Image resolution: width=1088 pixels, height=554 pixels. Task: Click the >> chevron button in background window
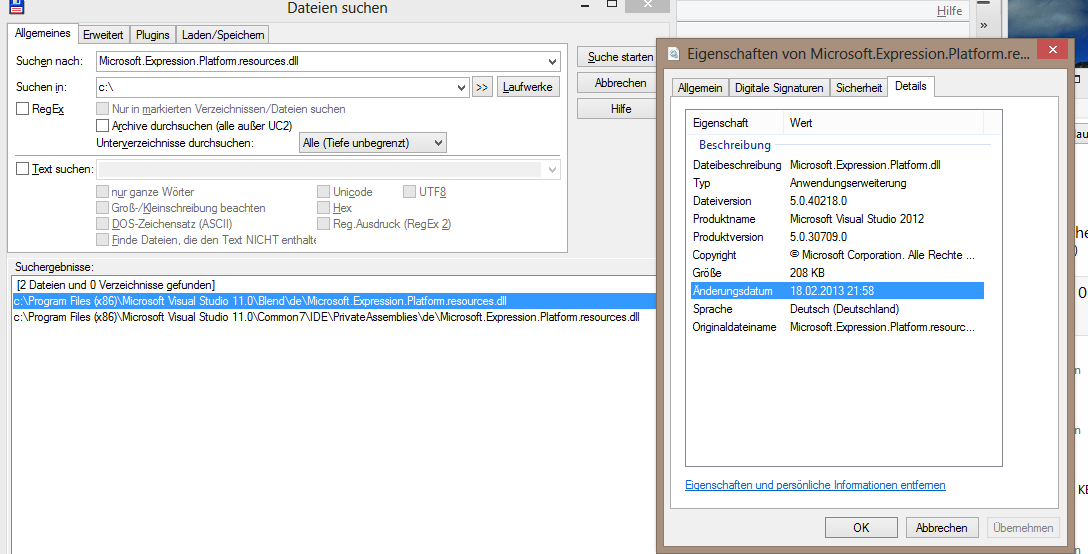(983, 25)
